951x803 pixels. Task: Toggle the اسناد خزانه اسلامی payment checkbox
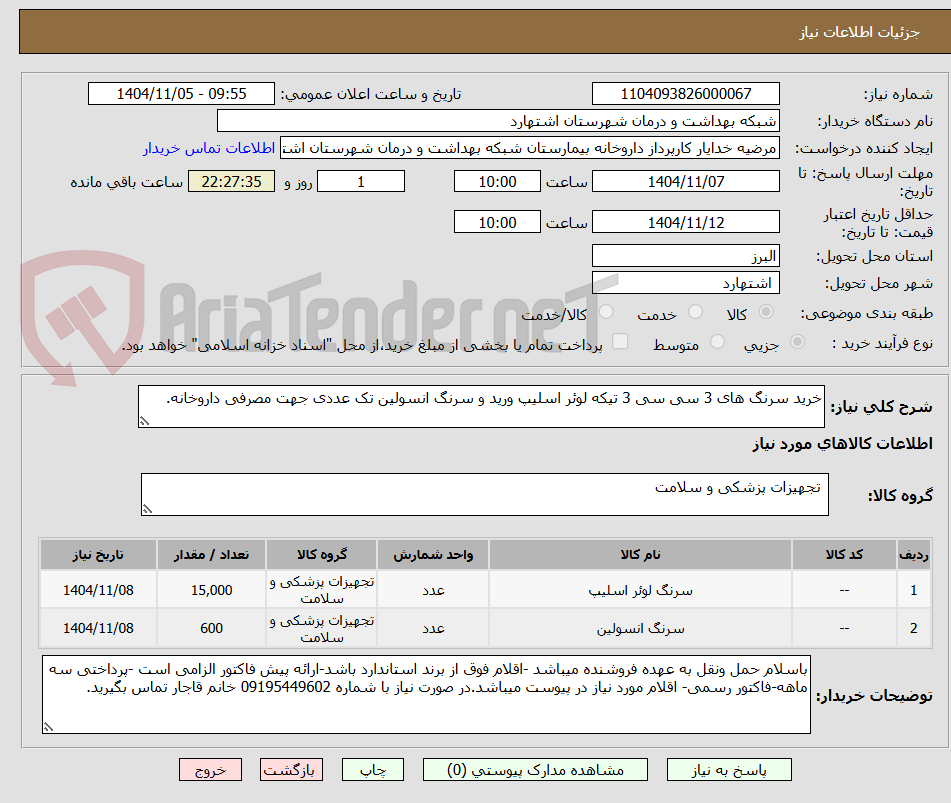tap(620, 341)
